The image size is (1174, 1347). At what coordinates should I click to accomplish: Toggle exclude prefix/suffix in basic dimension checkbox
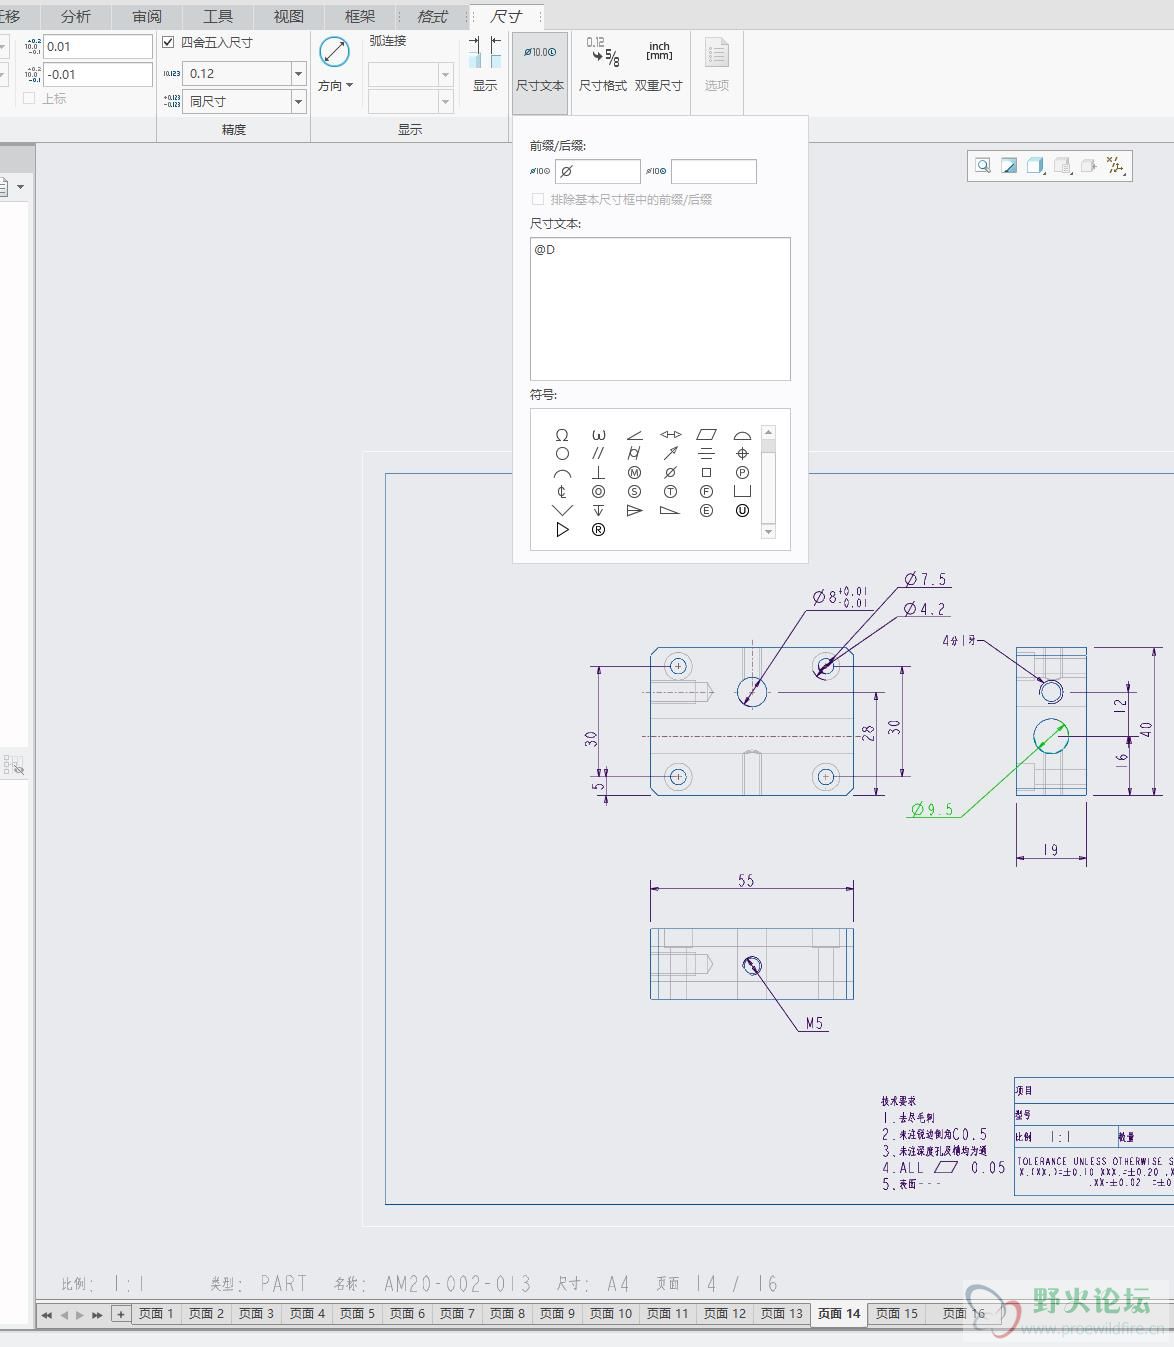click(x=538, y=199)
